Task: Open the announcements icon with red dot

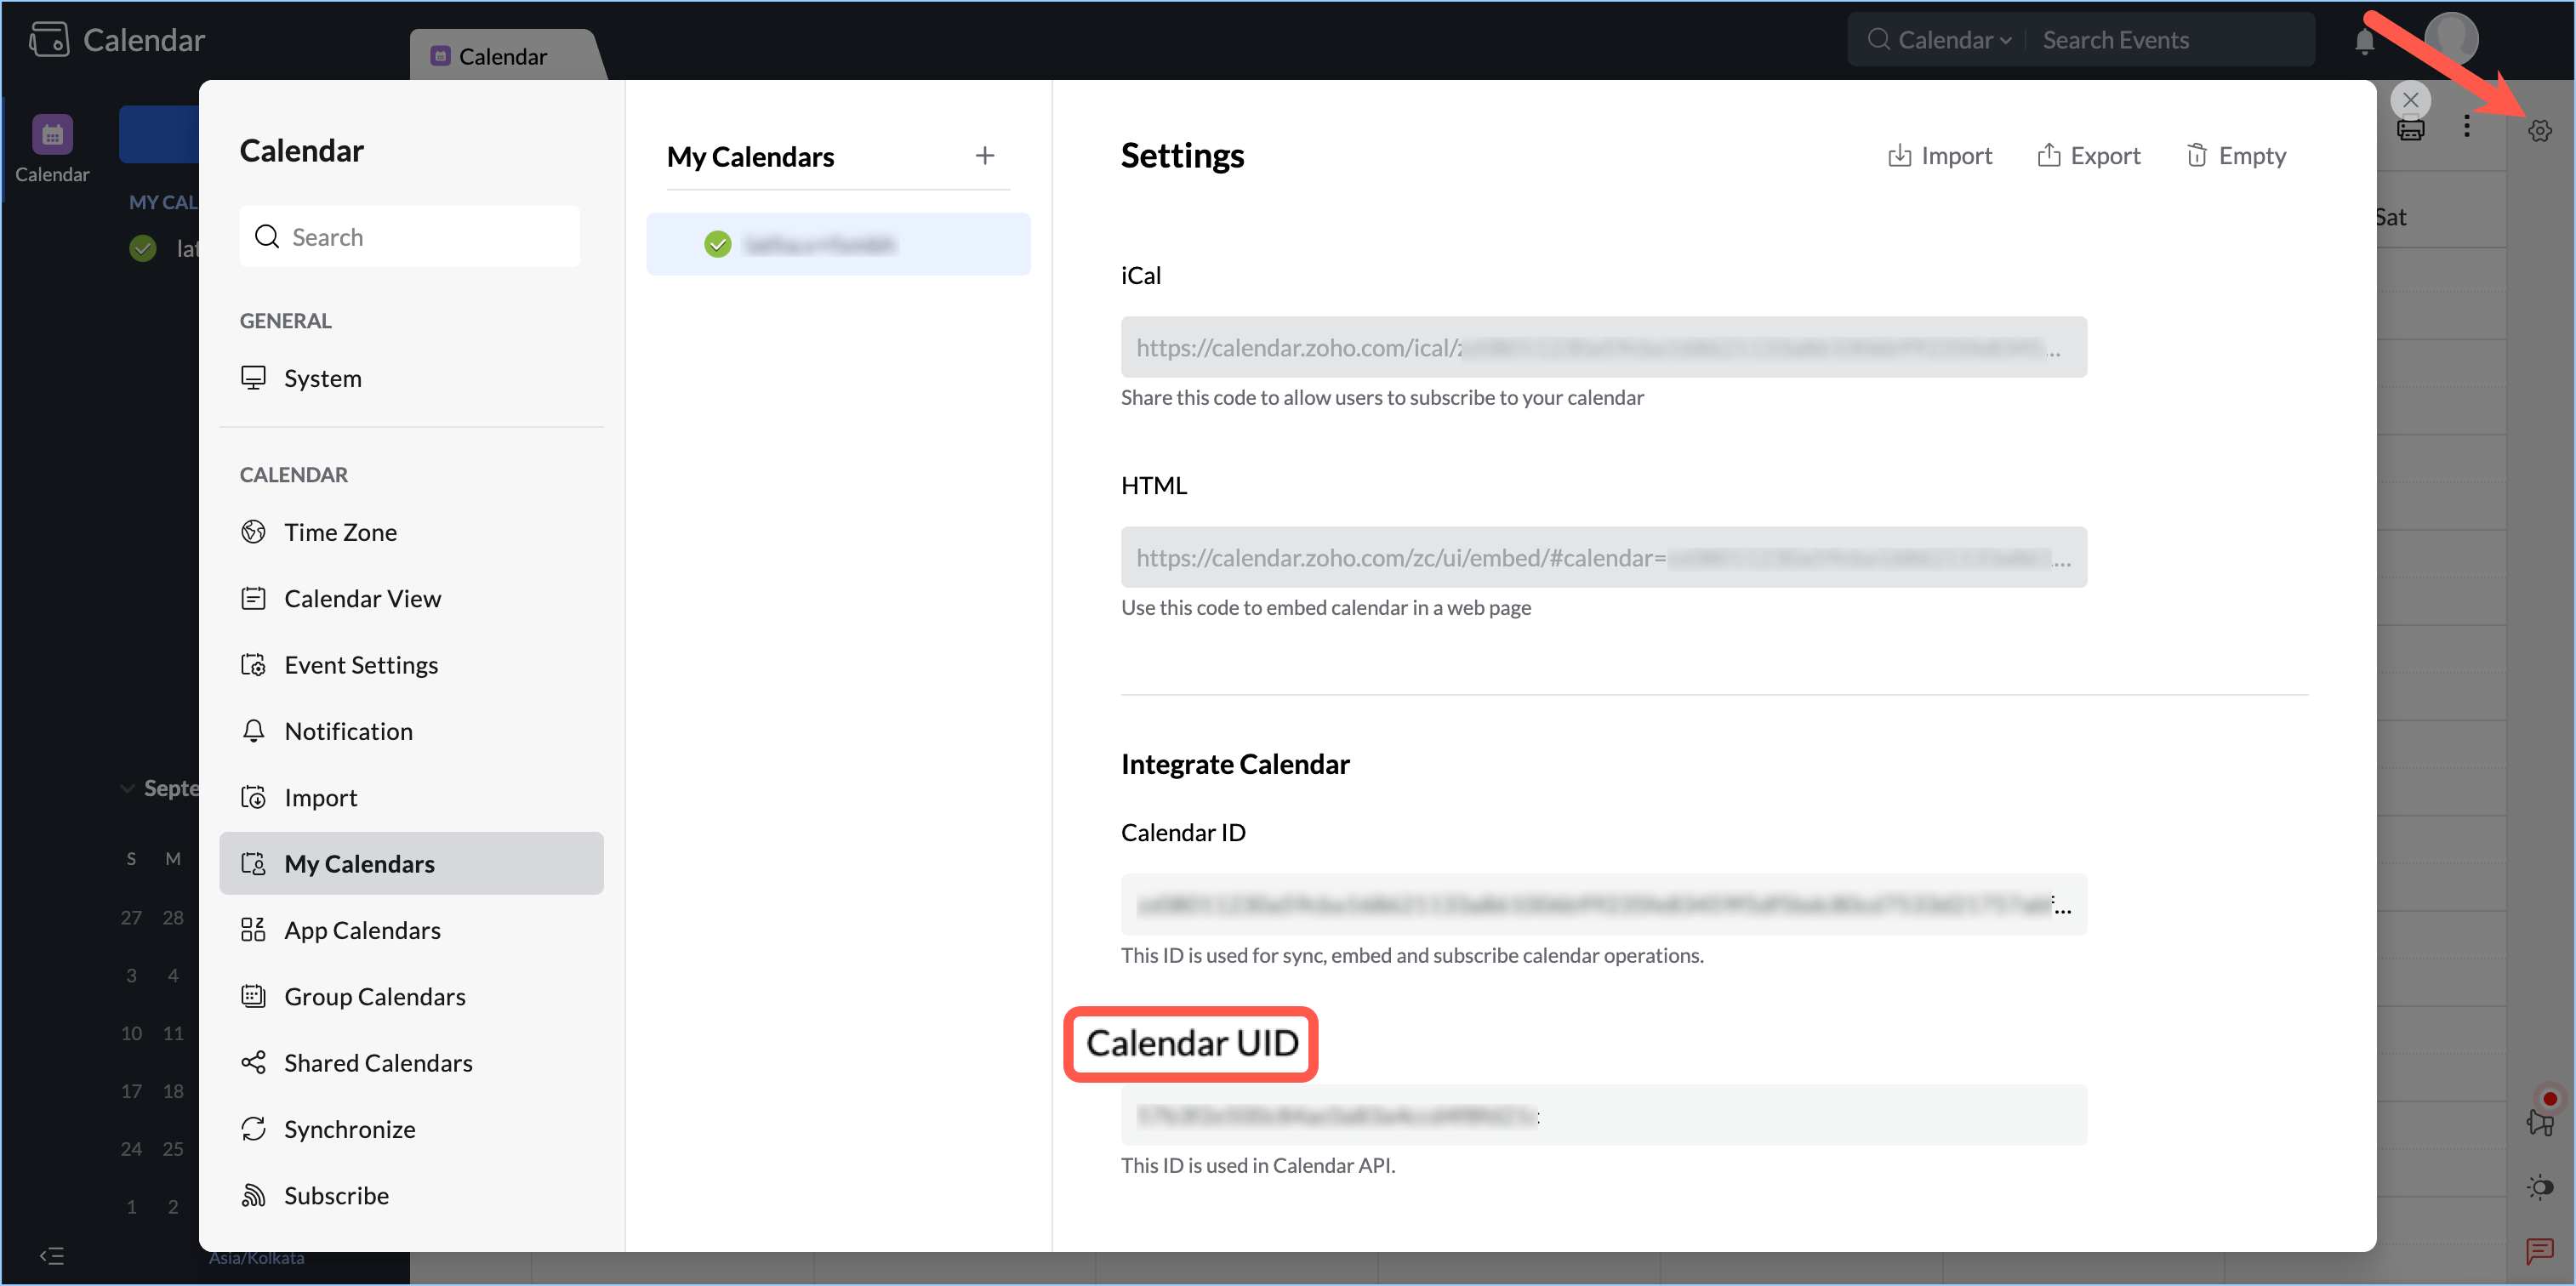Action: pyautogui.click(x=2540, y=1120)
